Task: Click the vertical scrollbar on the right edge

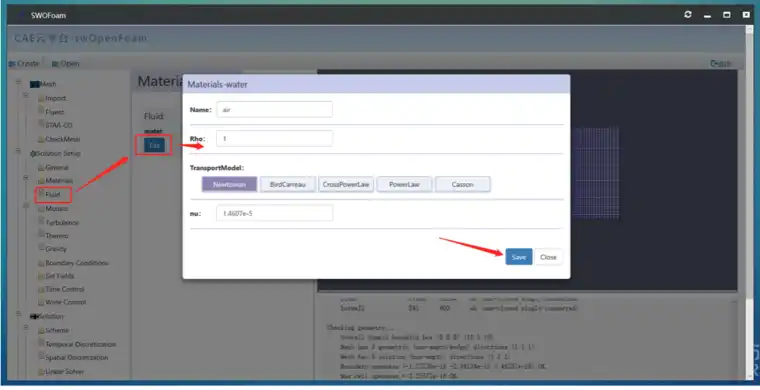Action: click(x=750, y=203)
